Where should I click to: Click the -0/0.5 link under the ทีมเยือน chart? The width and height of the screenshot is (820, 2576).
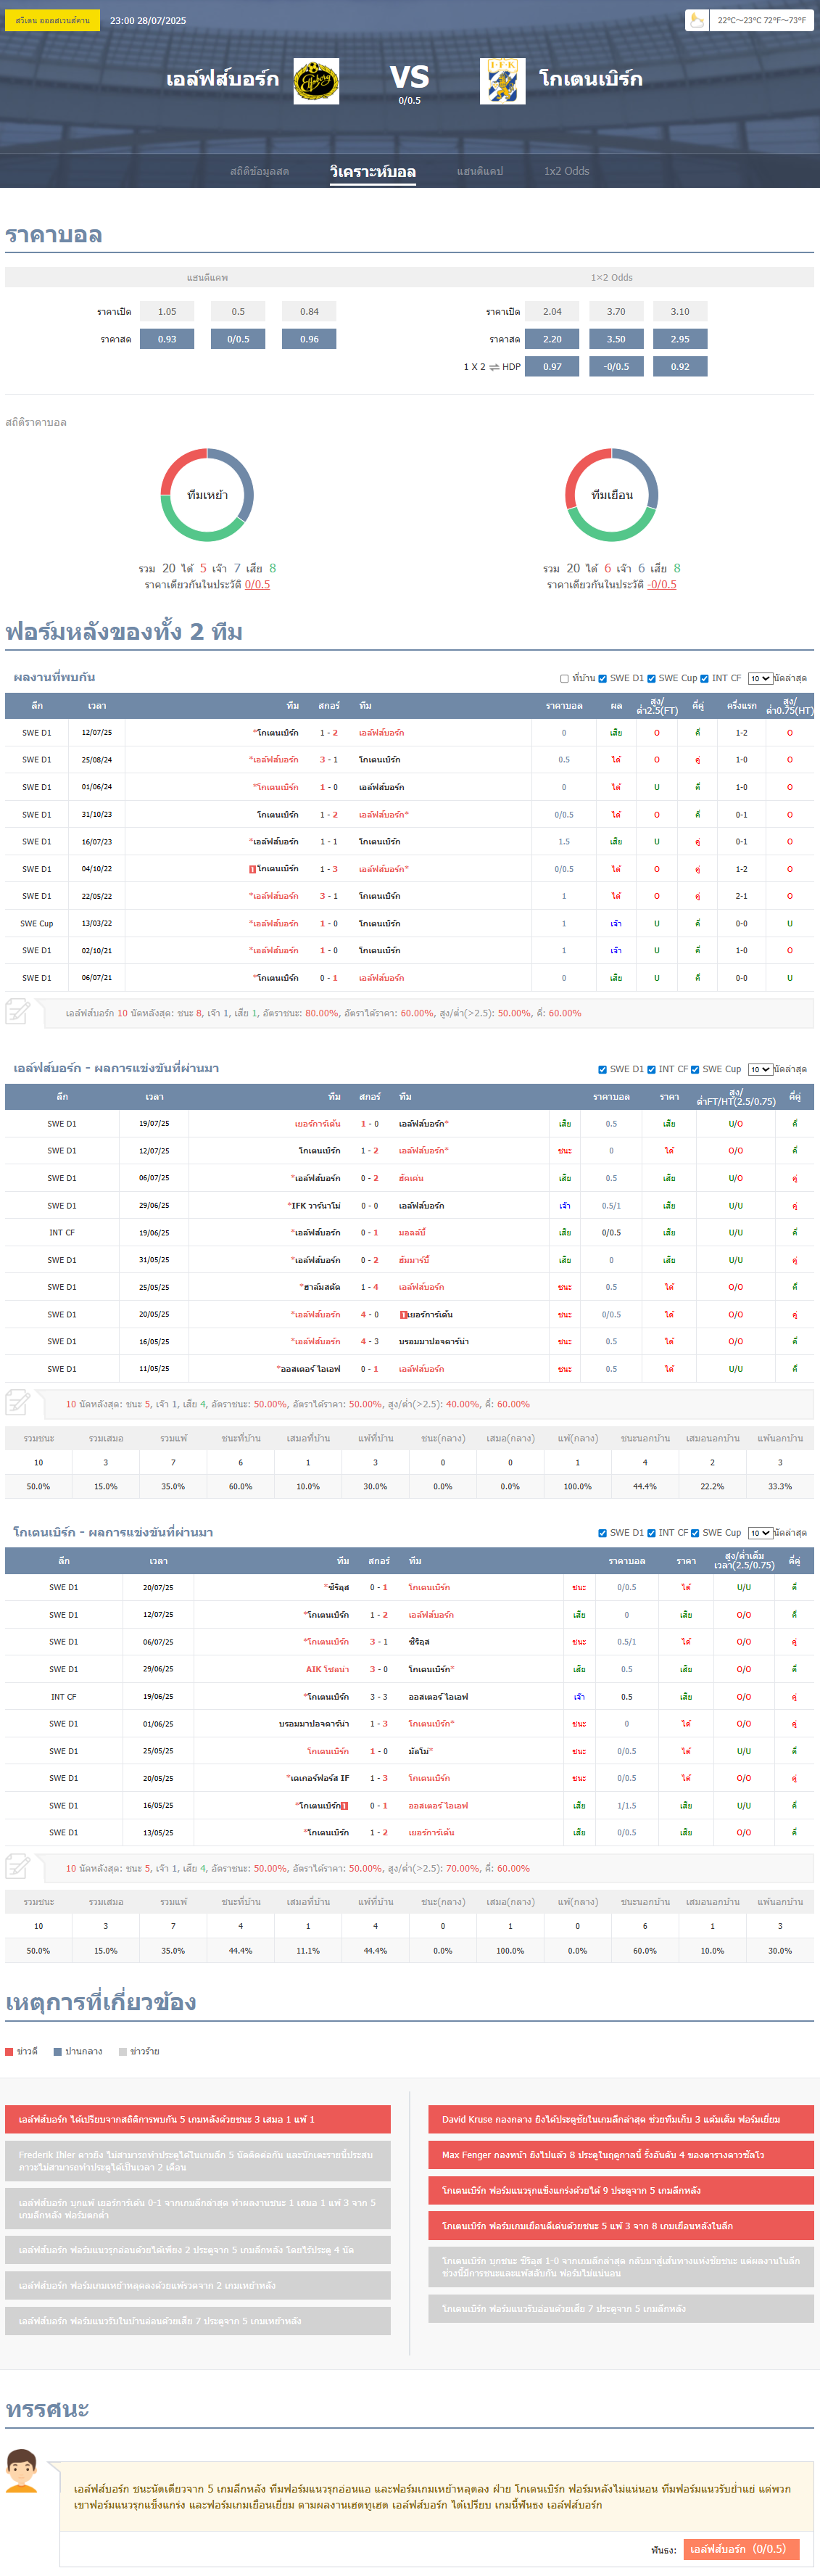click(x=661, y=585)
